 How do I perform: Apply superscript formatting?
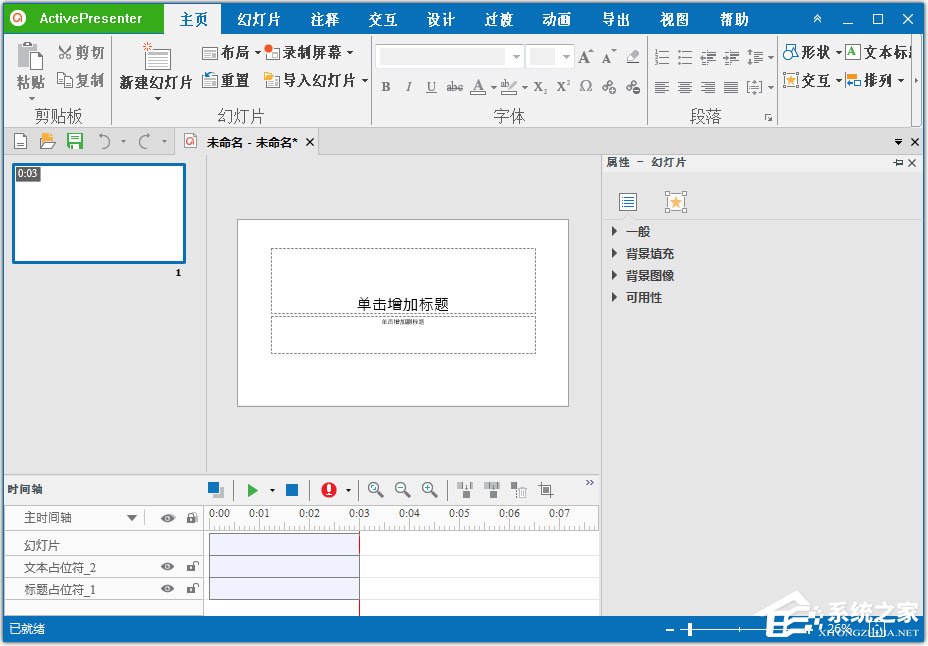click(563, 87)
